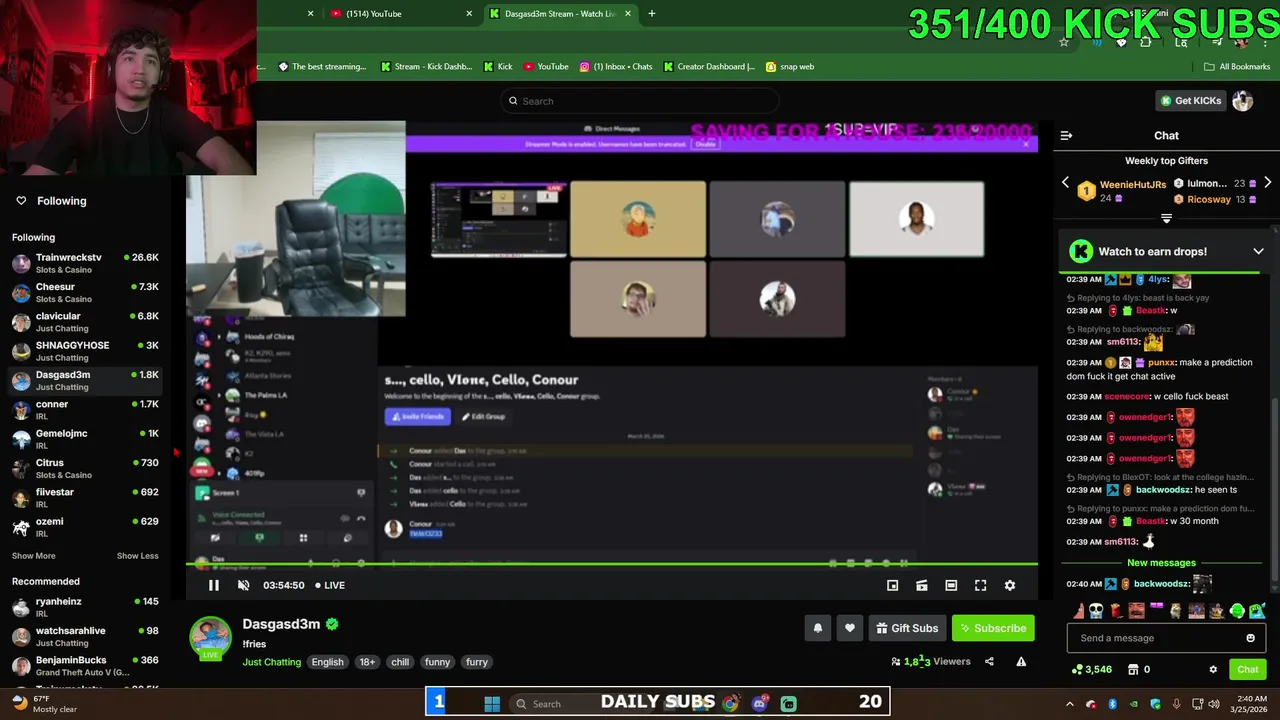
Task: Select the Dasgasd3m Stream browser tab
Action: click(560, 14)
